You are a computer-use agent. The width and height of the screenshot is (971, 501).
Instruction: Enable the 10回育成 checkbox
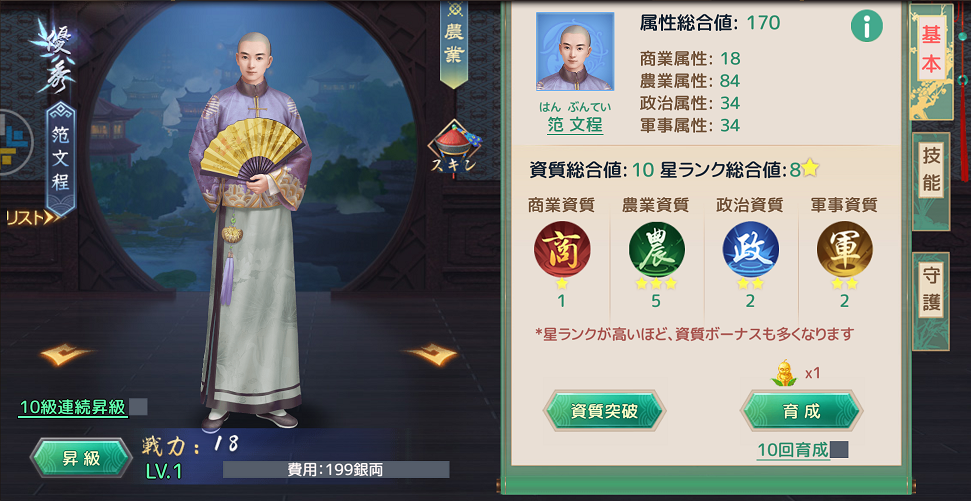click(839, 450)
